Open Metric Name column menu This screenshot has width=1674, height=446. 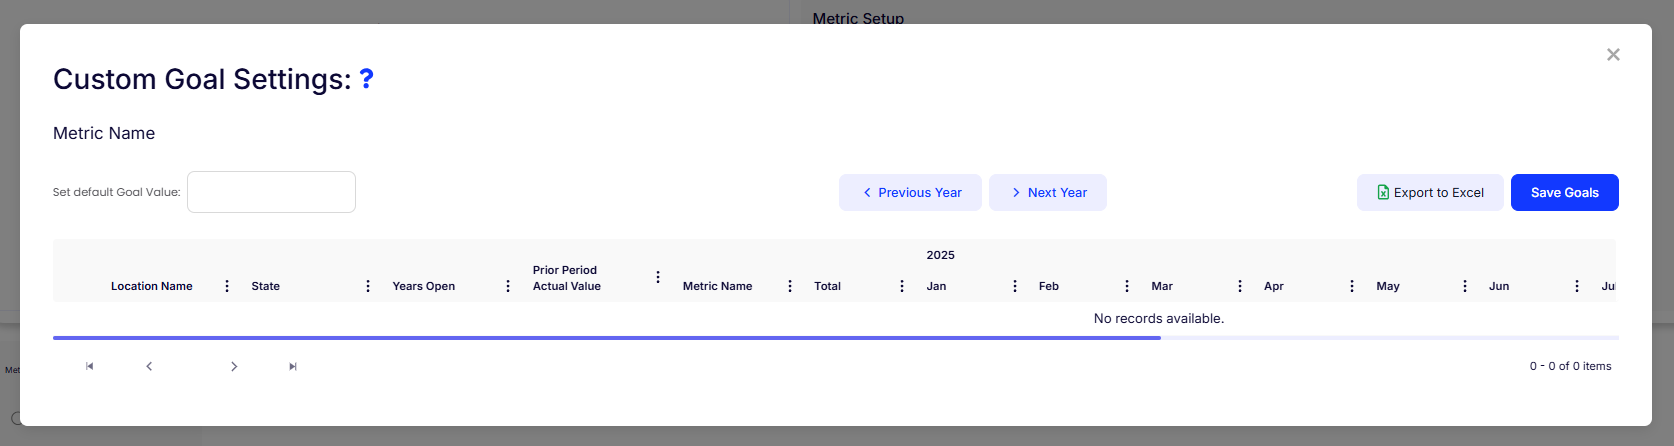coord(790,286)
